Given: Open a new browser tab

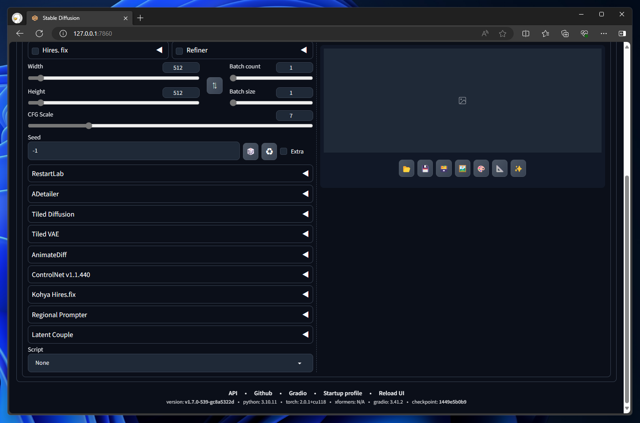Looking at the screenshot, I should coord(140,18).
